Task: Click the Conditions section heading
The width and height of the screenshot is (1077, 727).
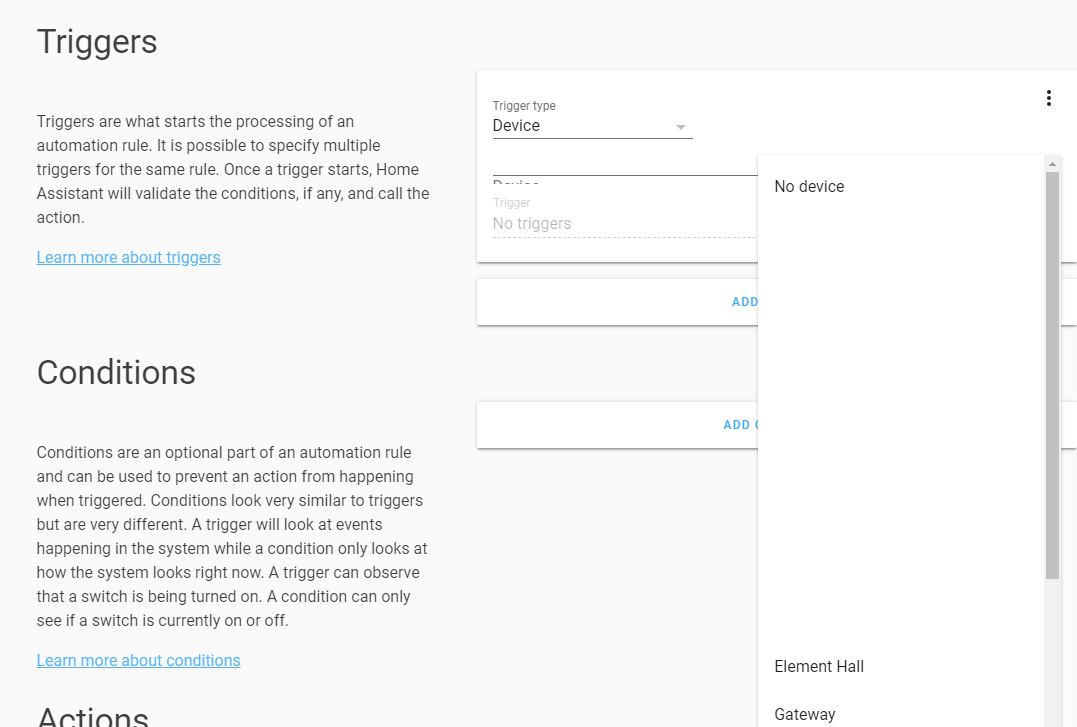Action: pos(116,372)
